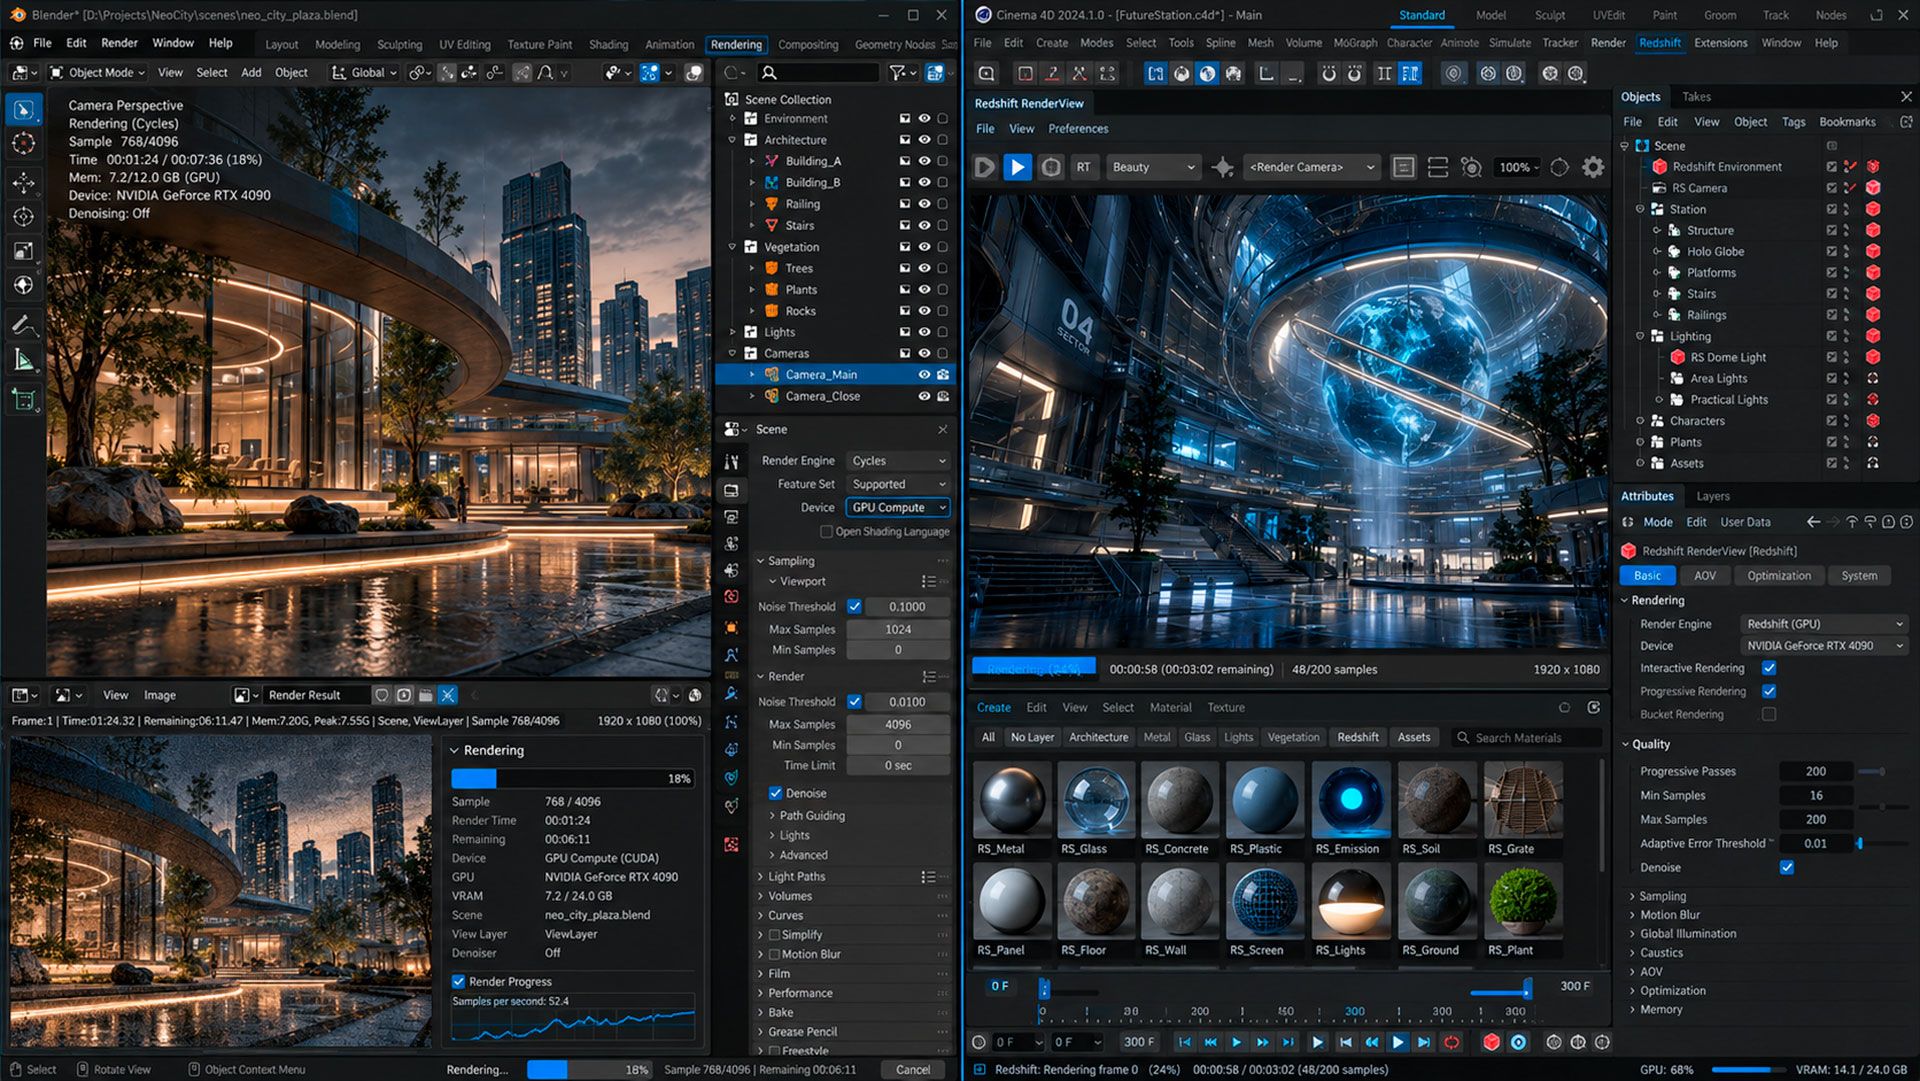Hide Building_A in Blender outliner
Viewport: 1920px width, 1081px height.
pos(924,161)
